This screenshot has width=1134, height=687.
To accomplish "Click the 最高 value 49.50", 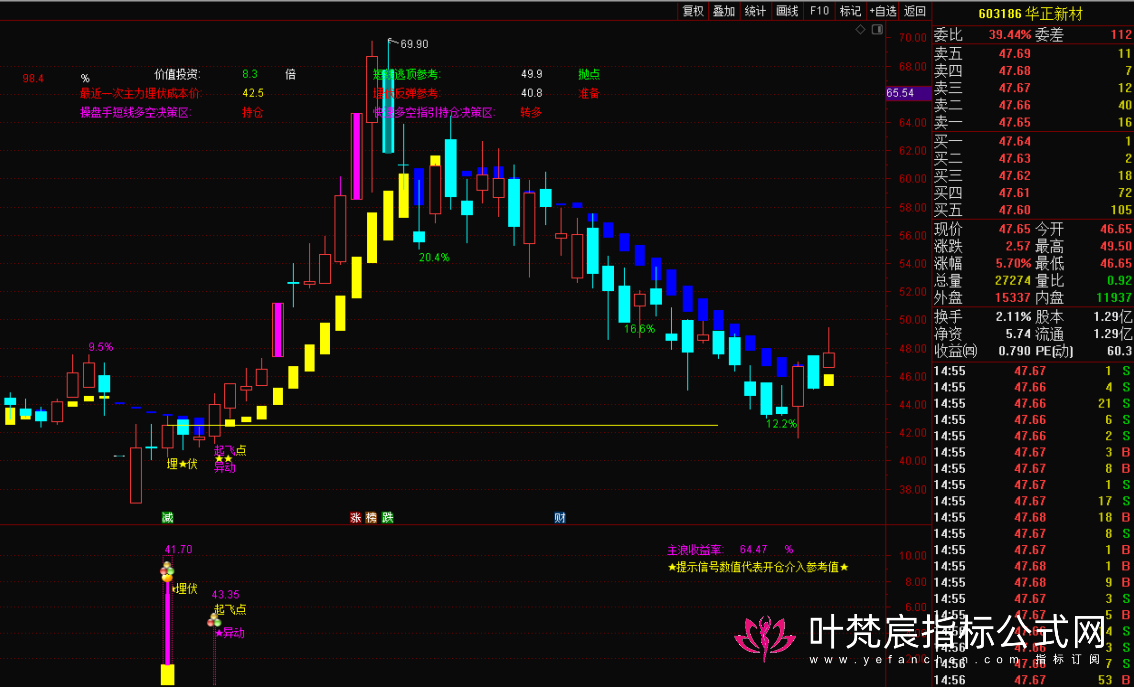I will pos(1116,247).
